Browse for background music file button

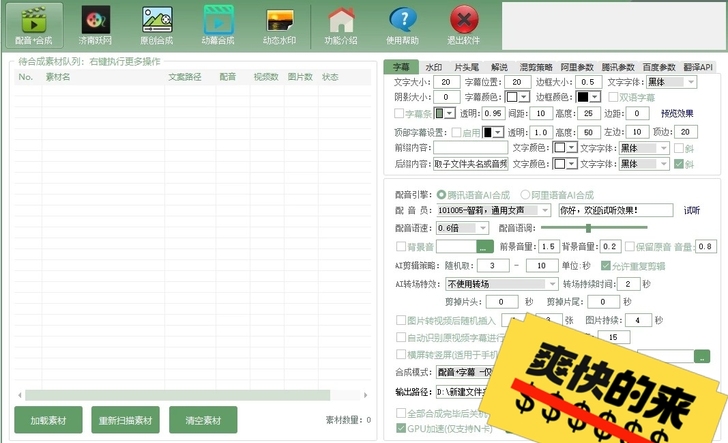coord(485,247)
